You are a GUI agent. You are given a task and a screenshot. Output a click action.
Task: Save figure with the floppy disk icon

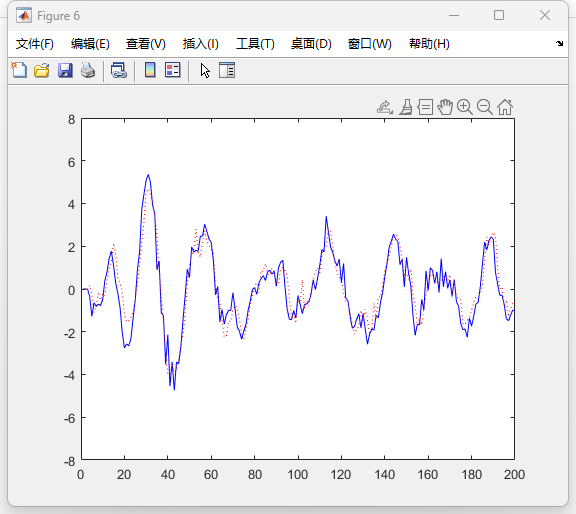(65, 70)
